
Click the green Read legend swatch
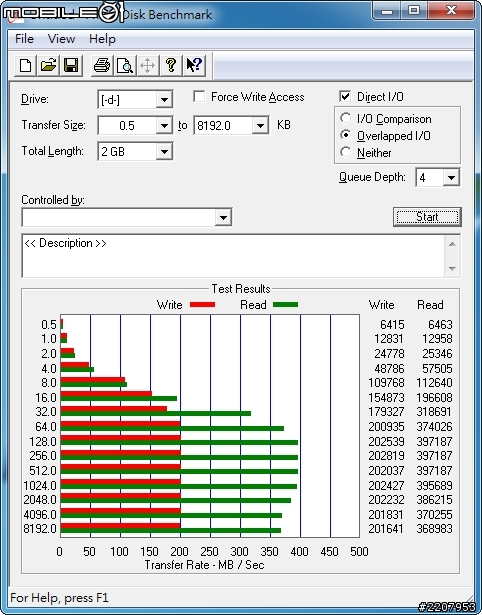tap(286, 304)
